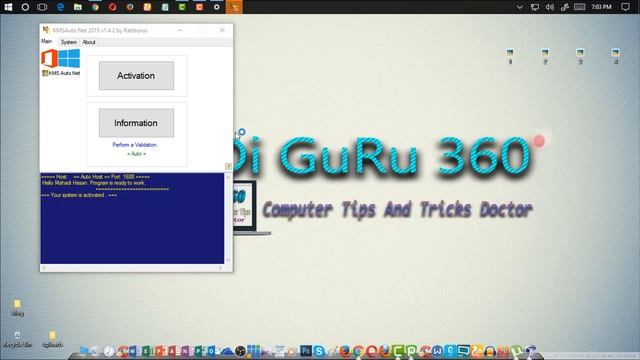Open Cortana search circle

coord(25,7)
